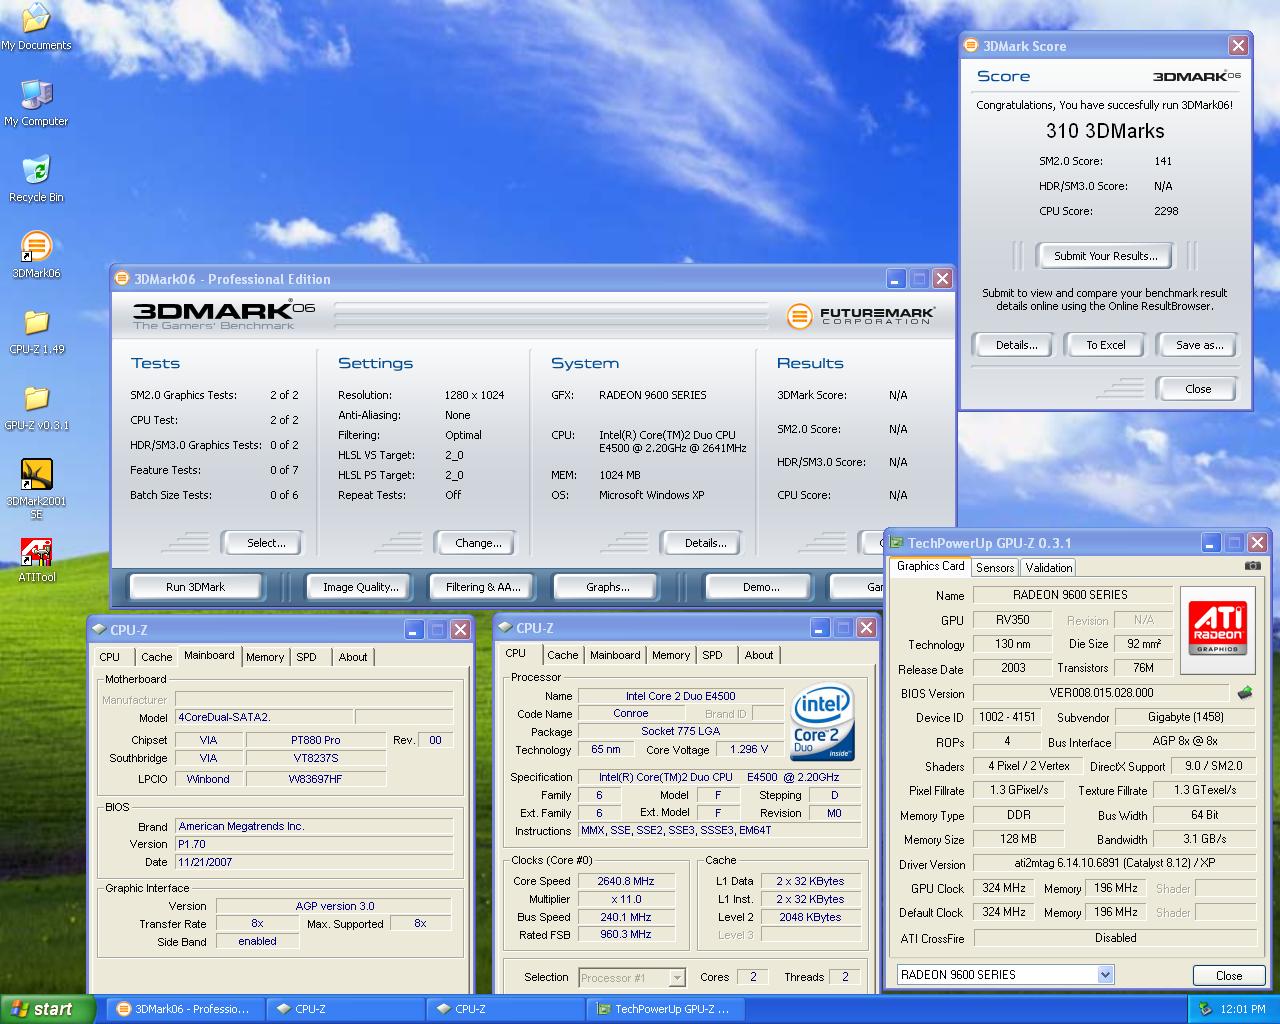Viewport: 1280px width, 1024px height.
Task: Click the motherboard Model field 4CoreDual-SATA2
Action: tap(264, 717)
